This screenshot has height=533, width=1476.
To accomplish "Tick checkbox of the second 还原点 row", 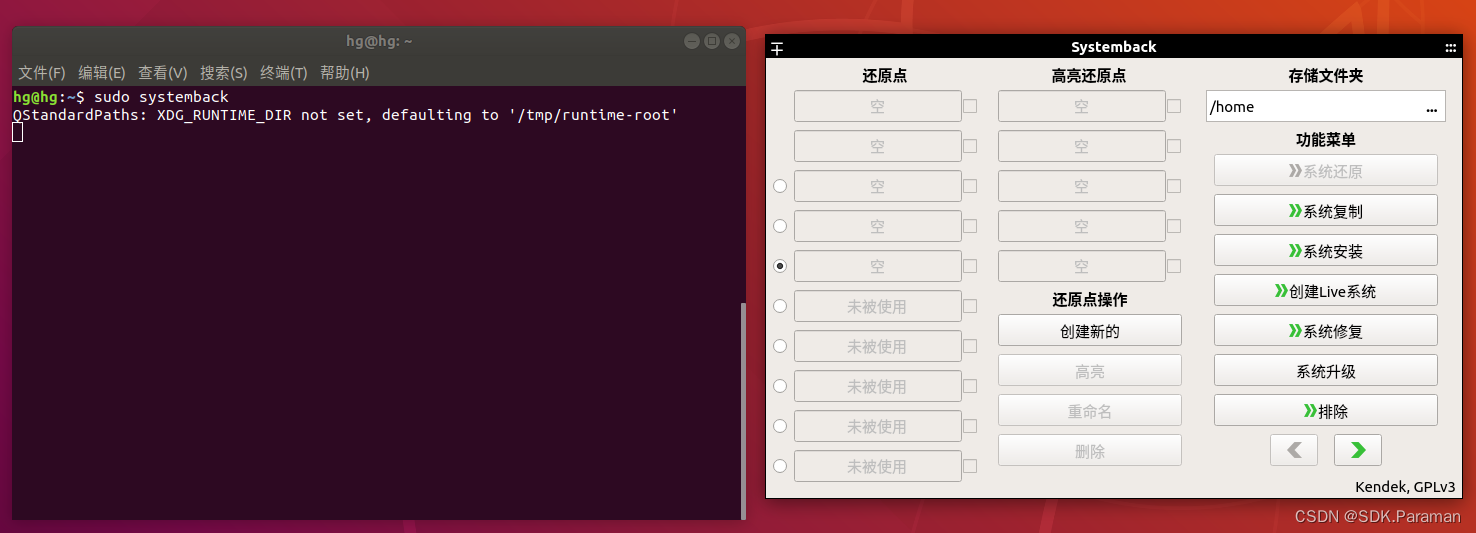I will (x=970, y=146).
